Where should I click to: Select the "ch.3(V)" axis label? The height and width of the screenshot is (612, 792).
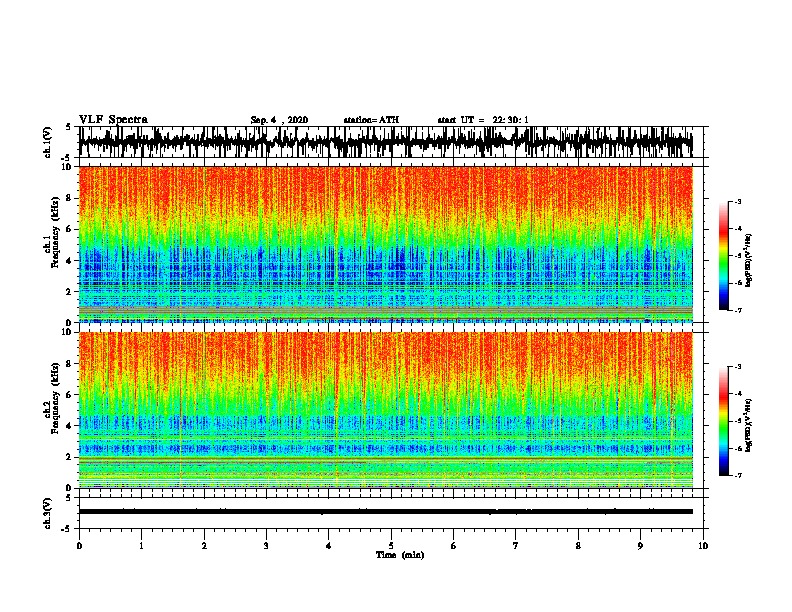tap(48, 514)
